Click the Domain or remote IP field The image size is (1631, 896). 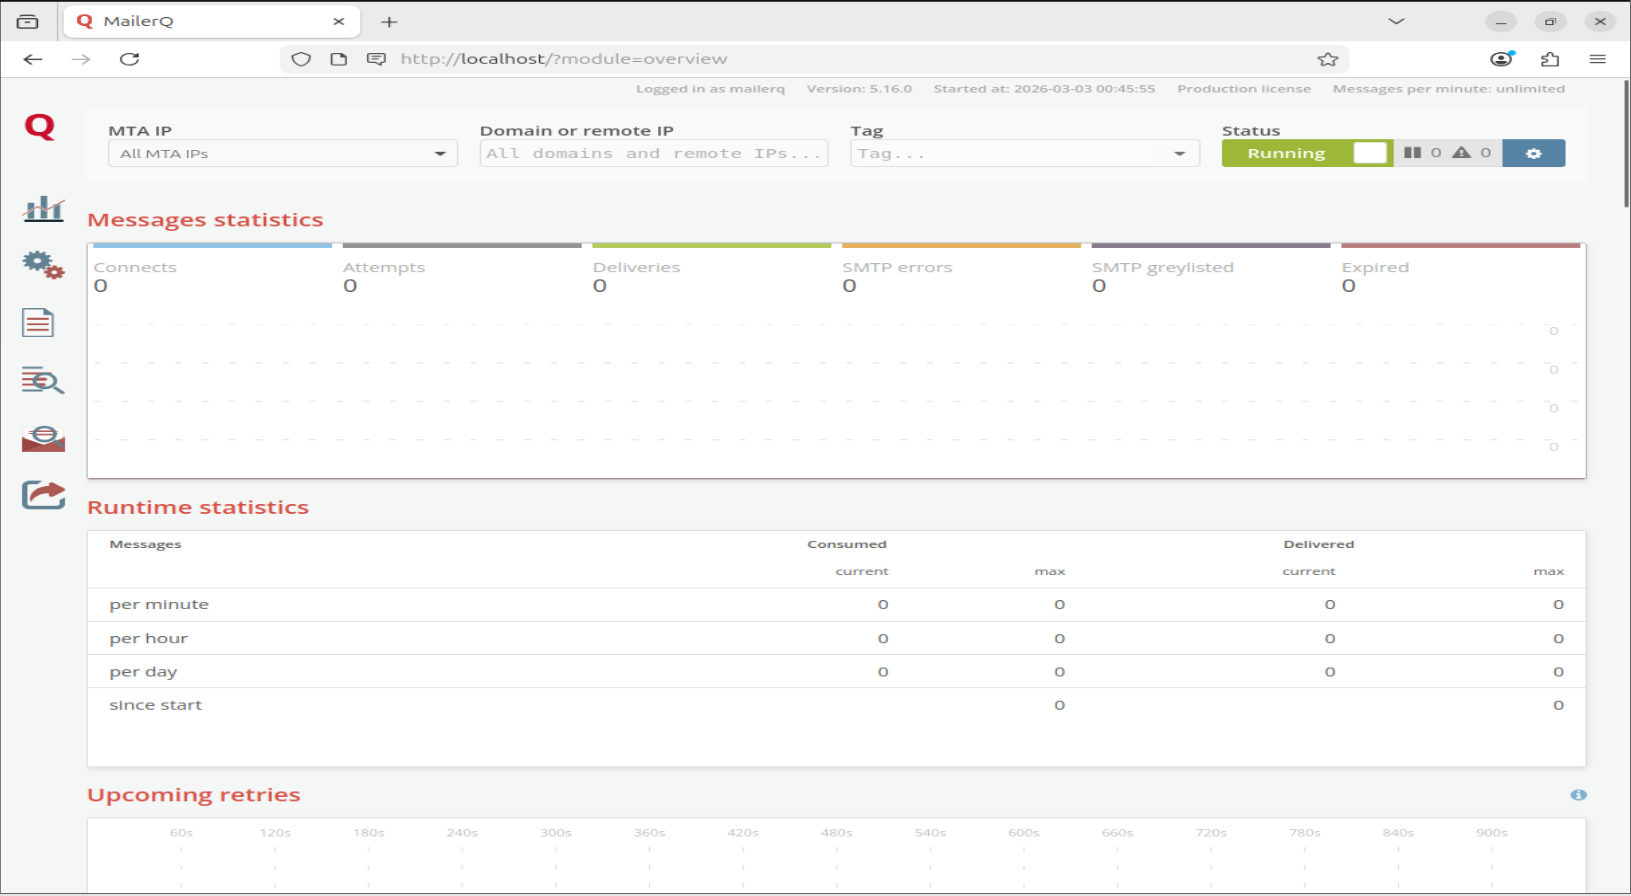pyautogui.click(x=654, y=153)
